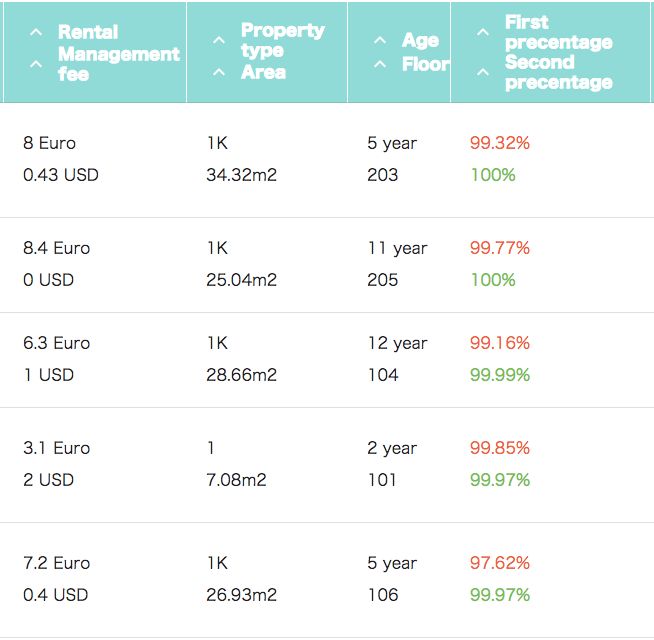Click the red 99.32% first percentage
This screenshot has height=640, width=654.
pyautogui.click(x=499, y=143)
